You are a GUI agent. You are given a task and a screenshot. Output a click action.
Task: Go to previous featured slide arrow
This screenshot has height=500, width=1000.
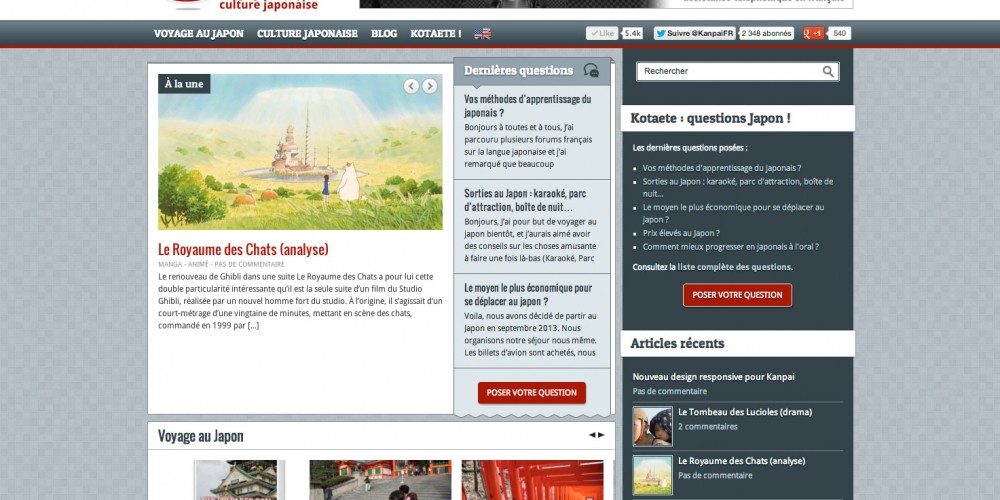(x=411, y=86)
